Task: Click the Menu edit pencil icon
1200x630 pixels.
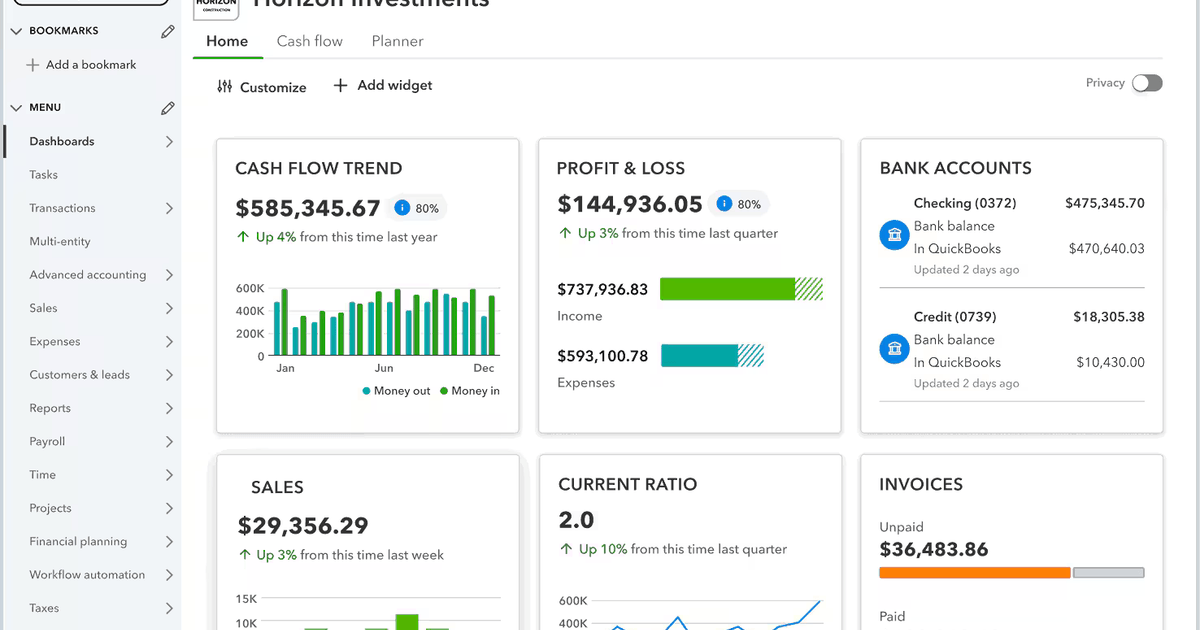Action: (167, 107)
